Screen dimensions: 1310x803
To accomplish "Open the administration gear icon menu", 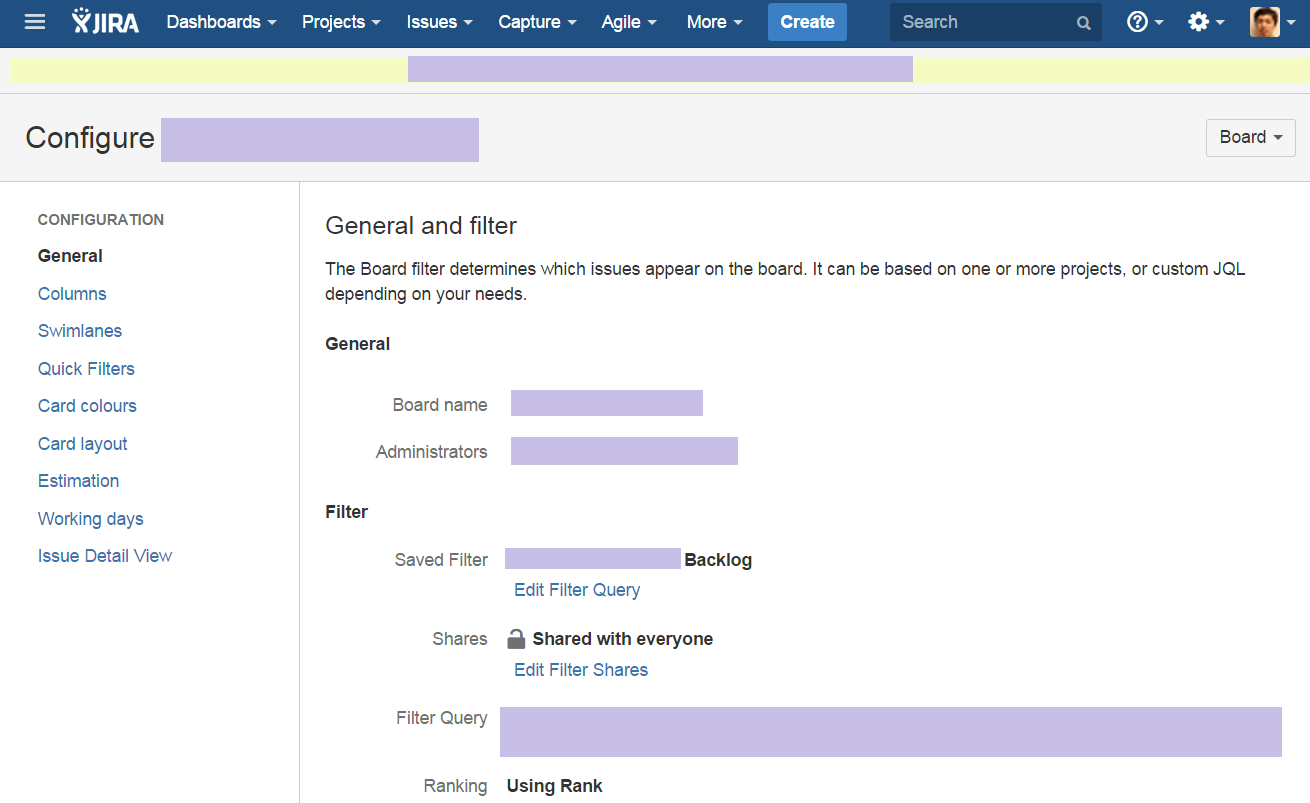I will 1205,22.
